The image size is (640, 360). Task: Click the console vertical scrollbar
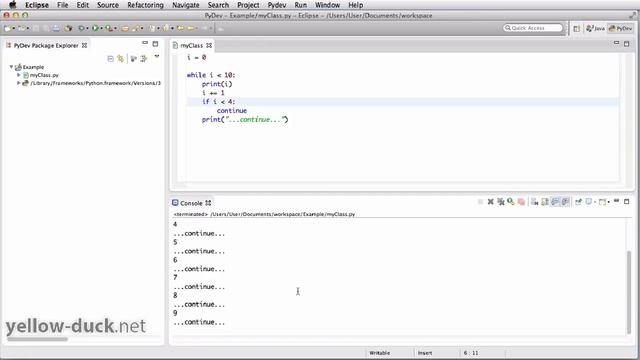coord(629,292)
